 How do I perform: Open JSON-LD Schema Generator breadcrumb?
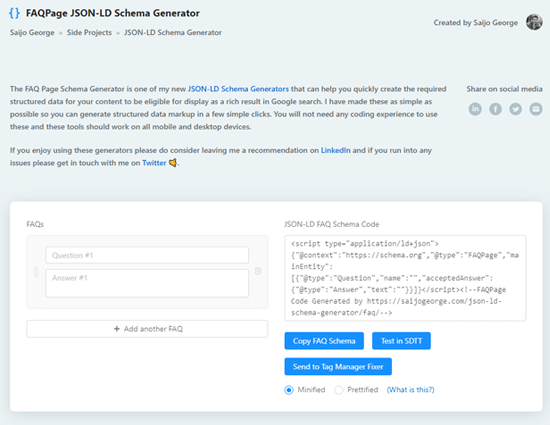pyautogui.click(x=173, y=33)
